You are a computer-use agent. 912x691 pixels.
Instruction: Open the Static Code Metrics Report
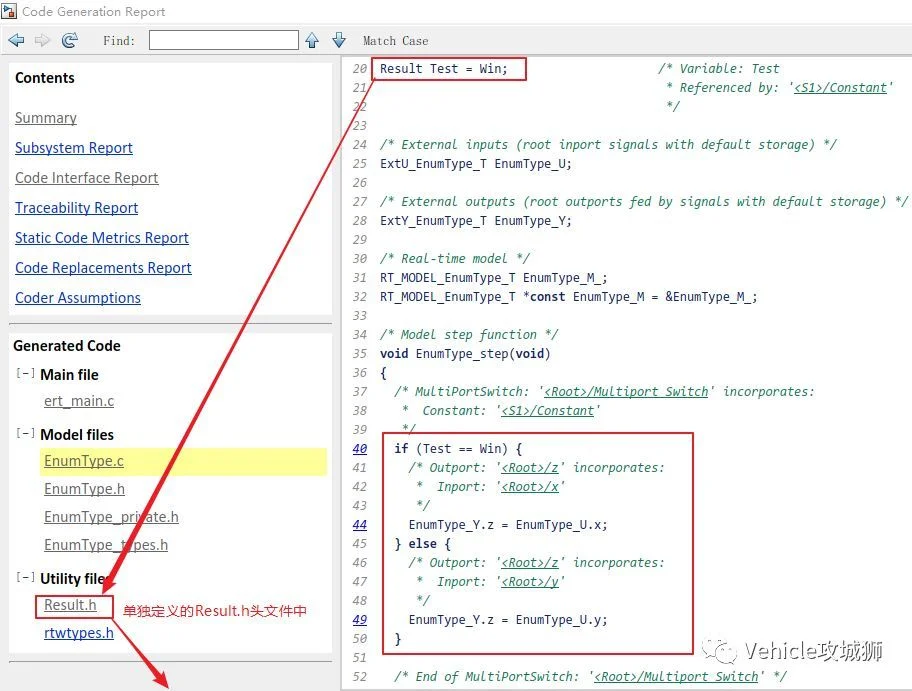102,238
